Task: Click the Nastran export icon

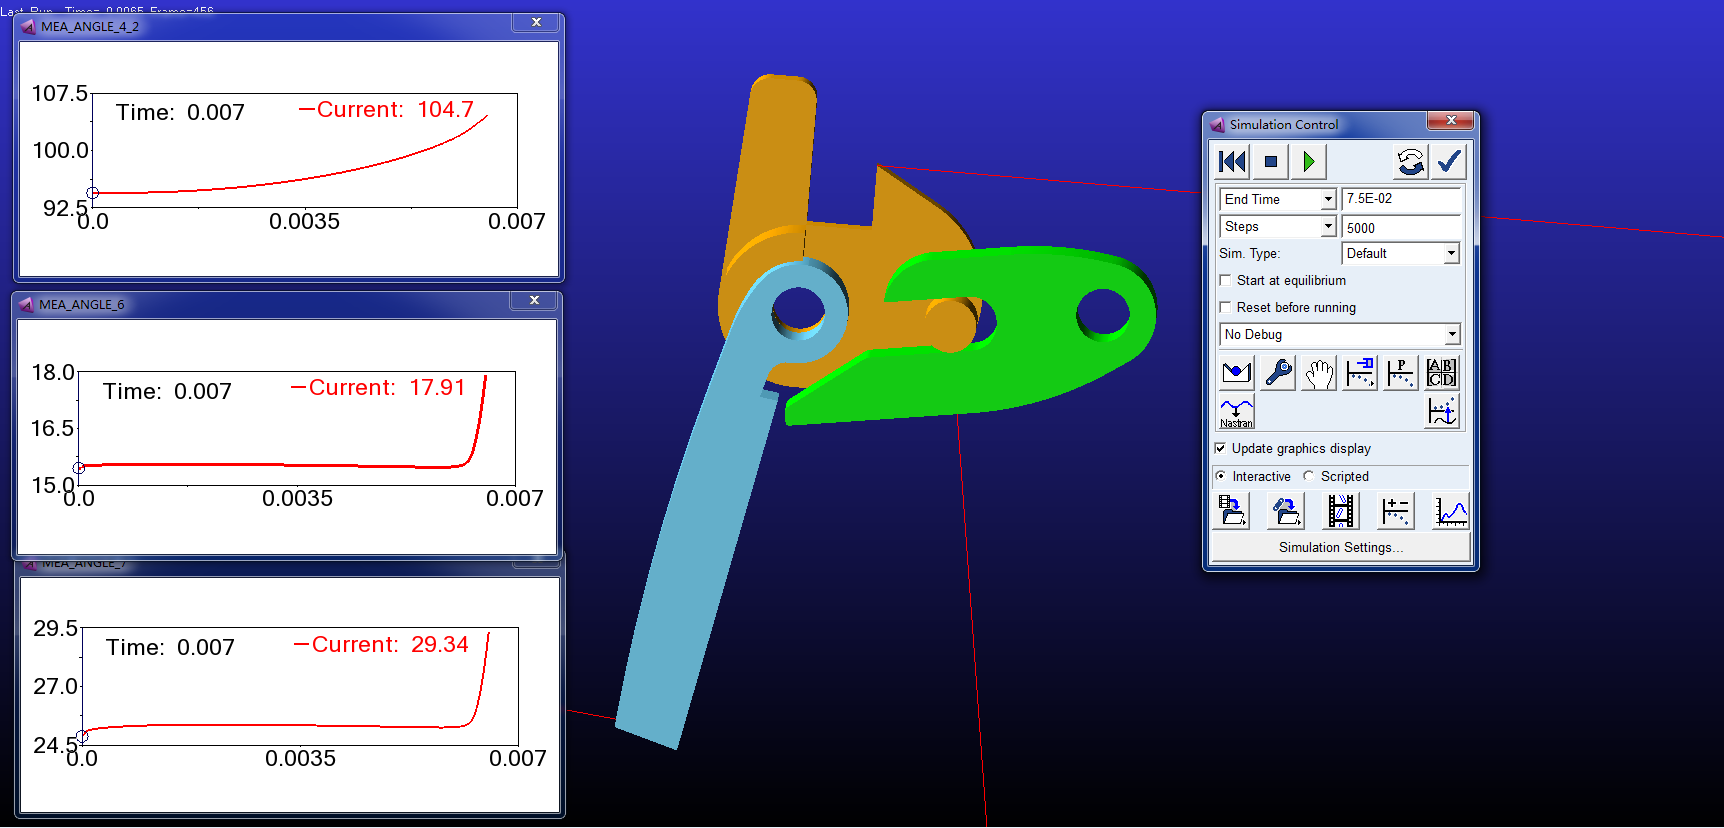Action: click(x=1237, y=412)
